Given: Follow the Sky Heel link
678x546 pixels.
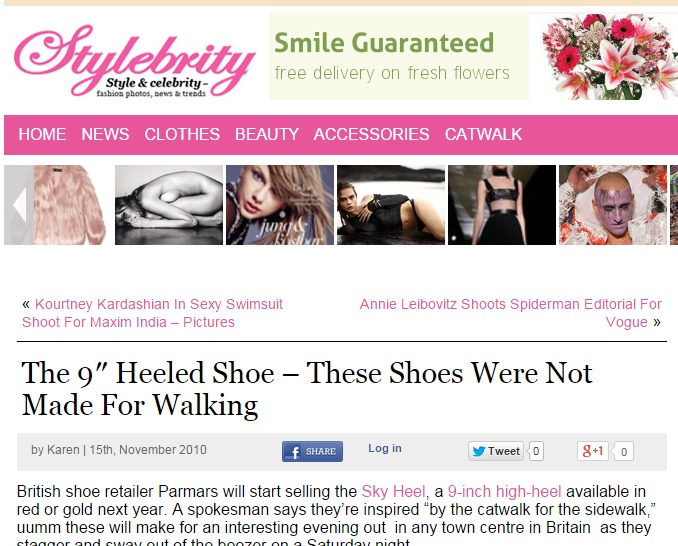Looking at the screenshot, I should point(393,492).
